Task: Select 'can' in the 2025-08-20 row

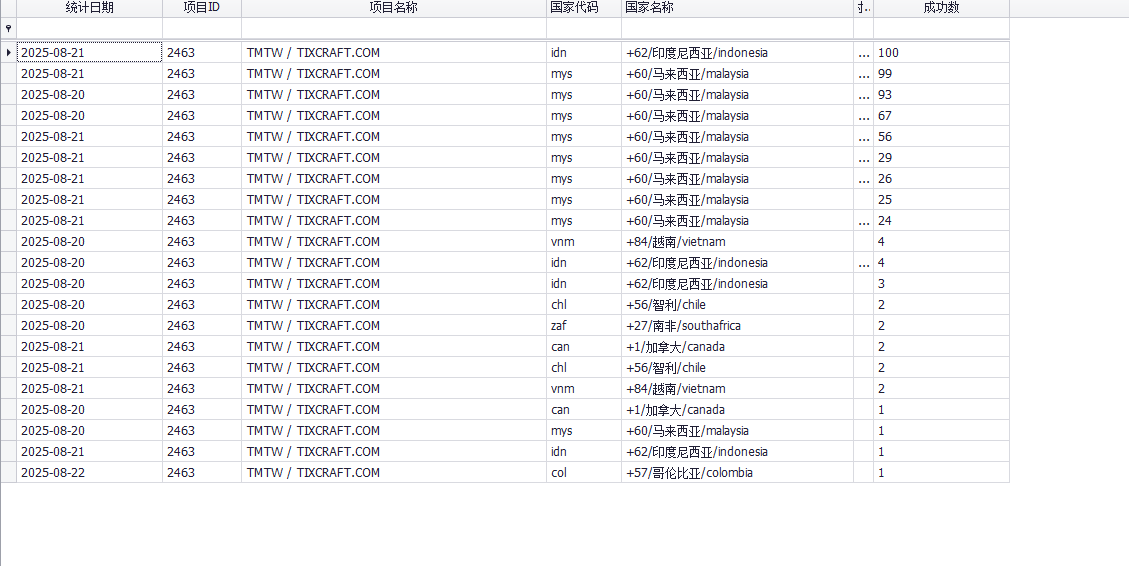Action: point(584,409)
